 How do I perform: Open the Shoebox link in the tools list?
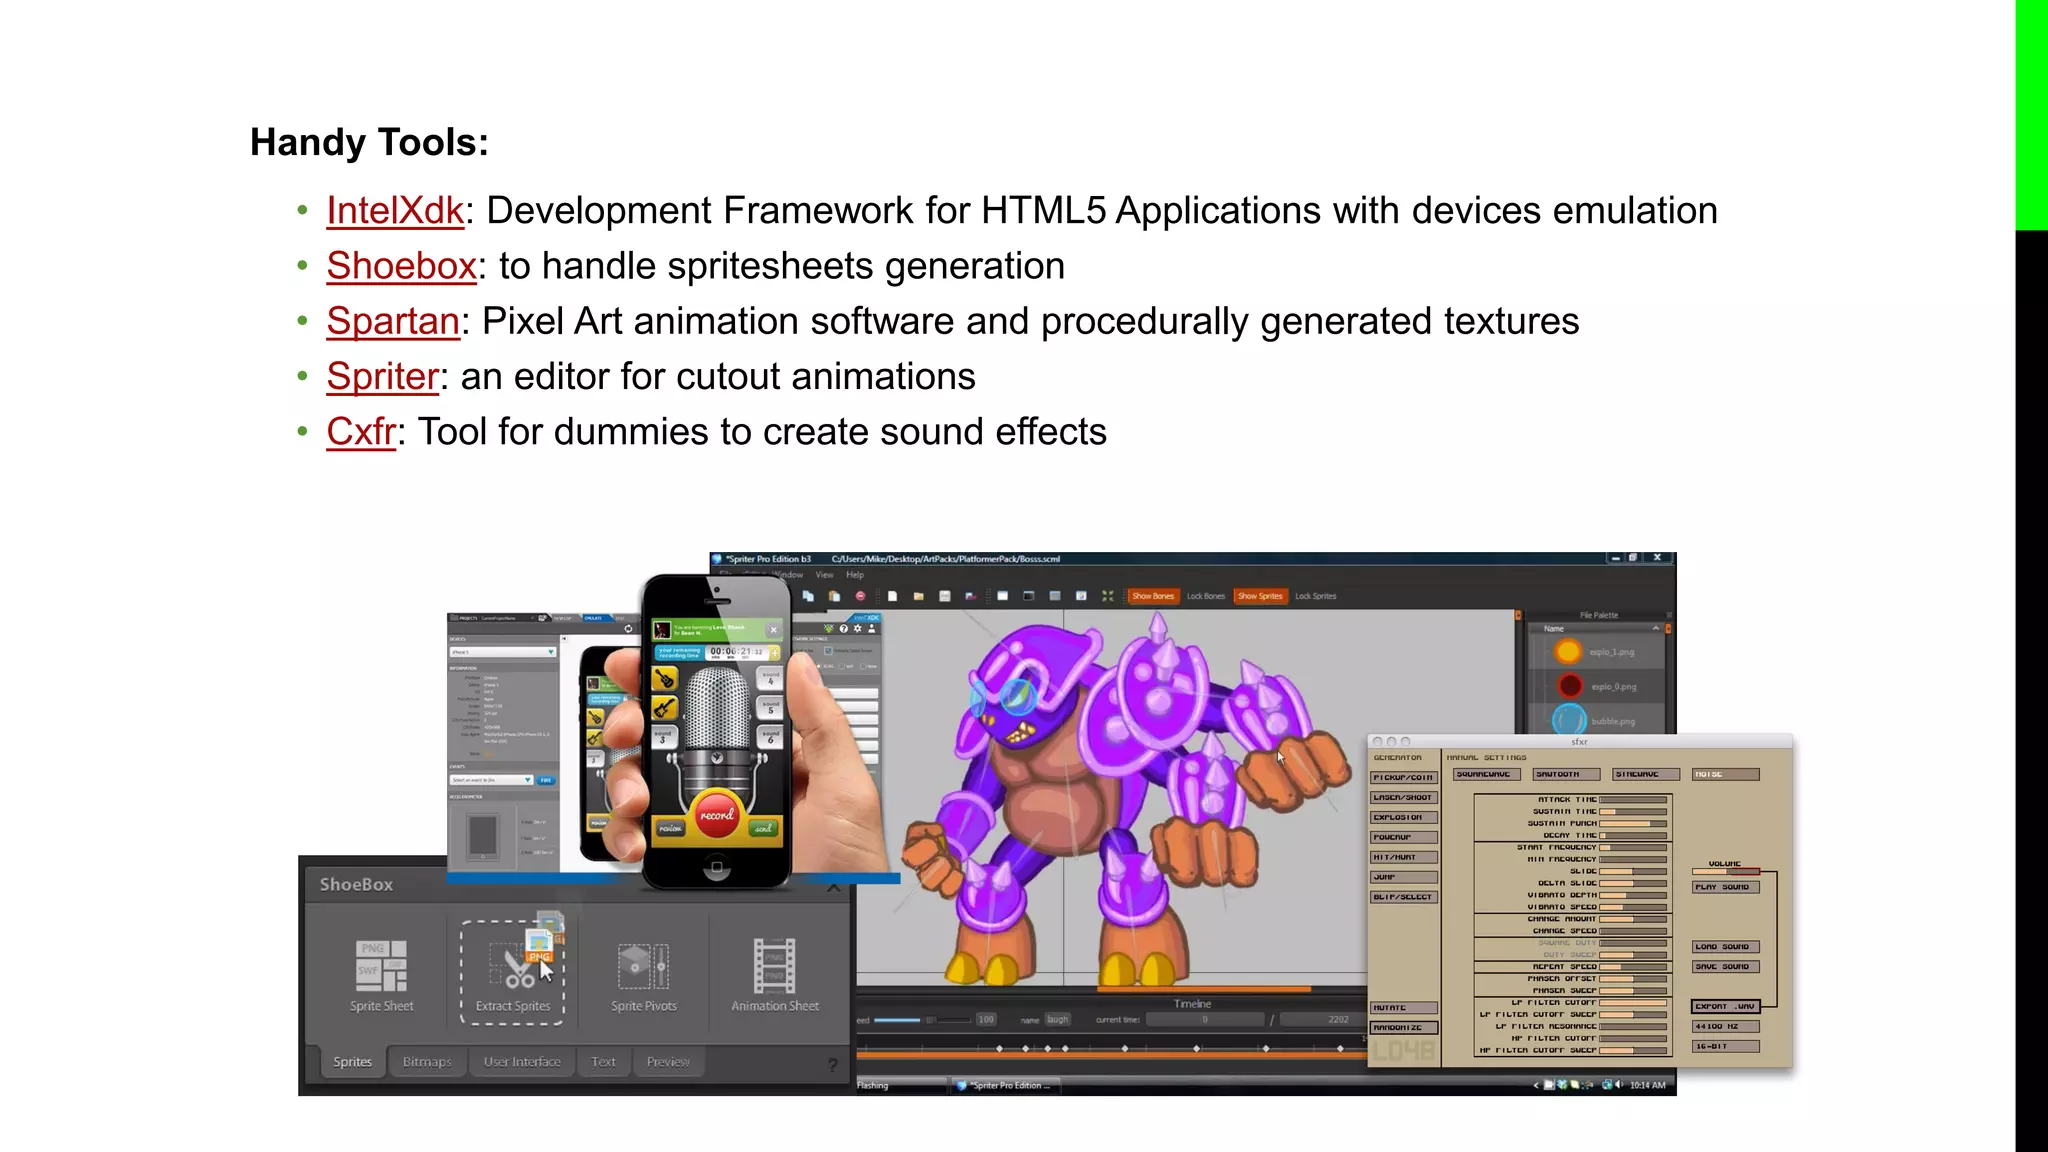(401, 266)
